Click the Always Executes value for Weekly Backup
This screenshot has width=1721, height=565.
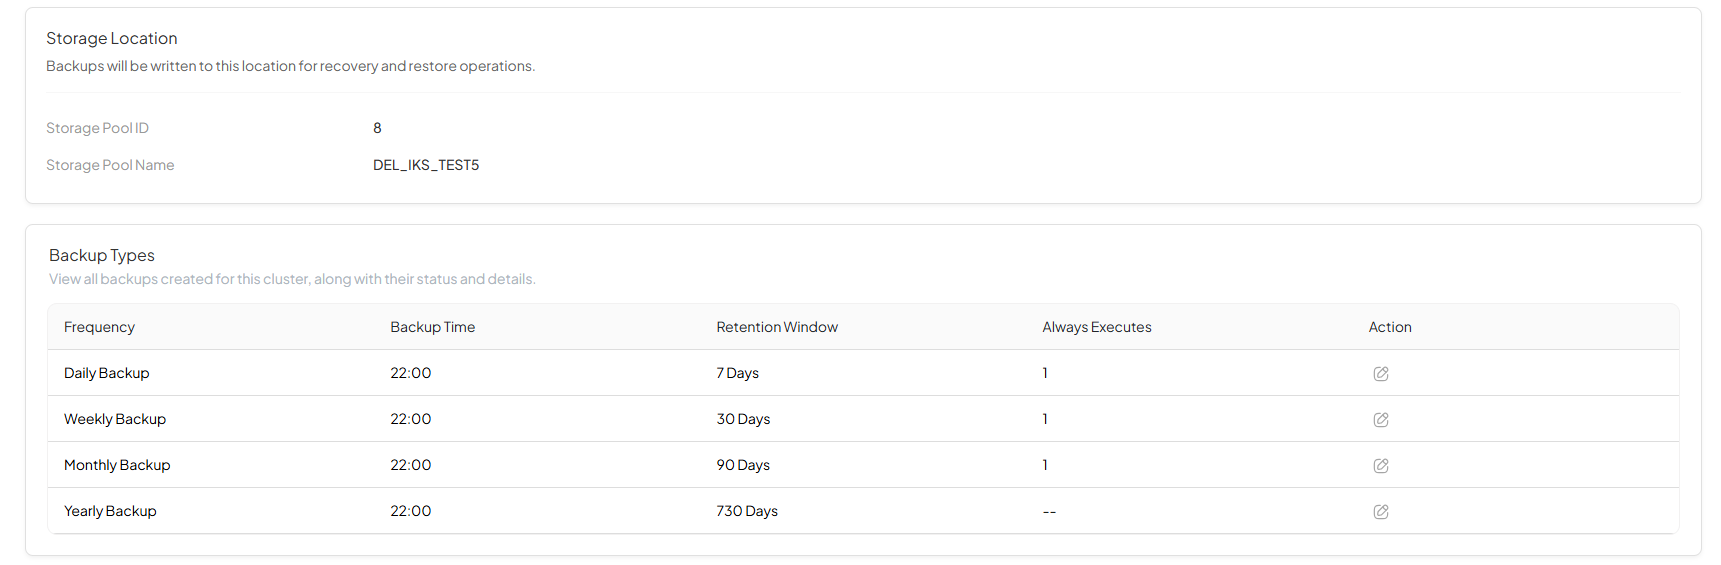click(1045, 419)
